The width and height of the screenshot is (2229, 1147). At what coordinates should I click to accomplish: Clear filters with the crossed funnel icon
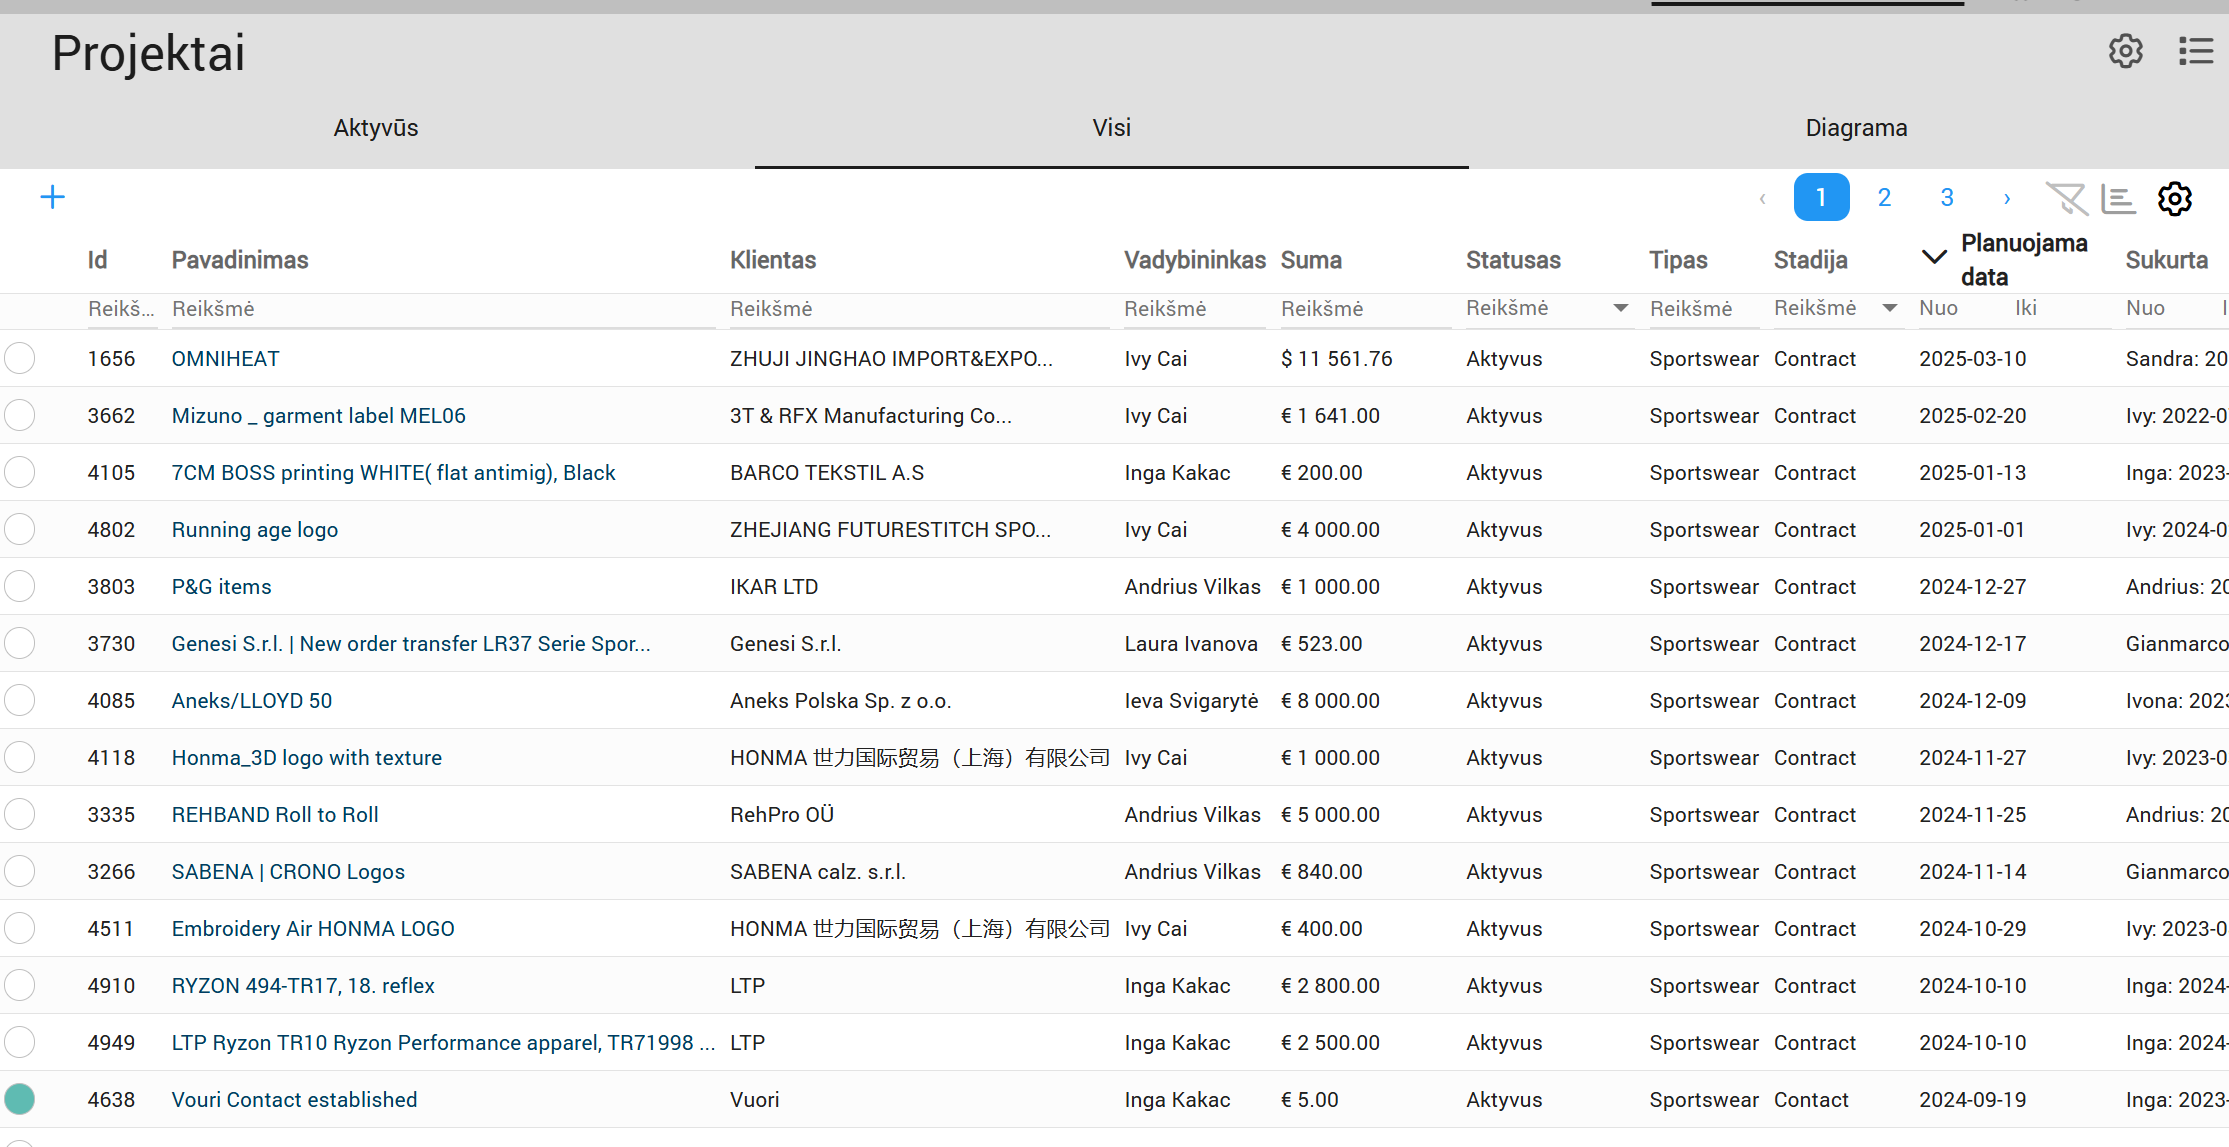coord(2065,198)
